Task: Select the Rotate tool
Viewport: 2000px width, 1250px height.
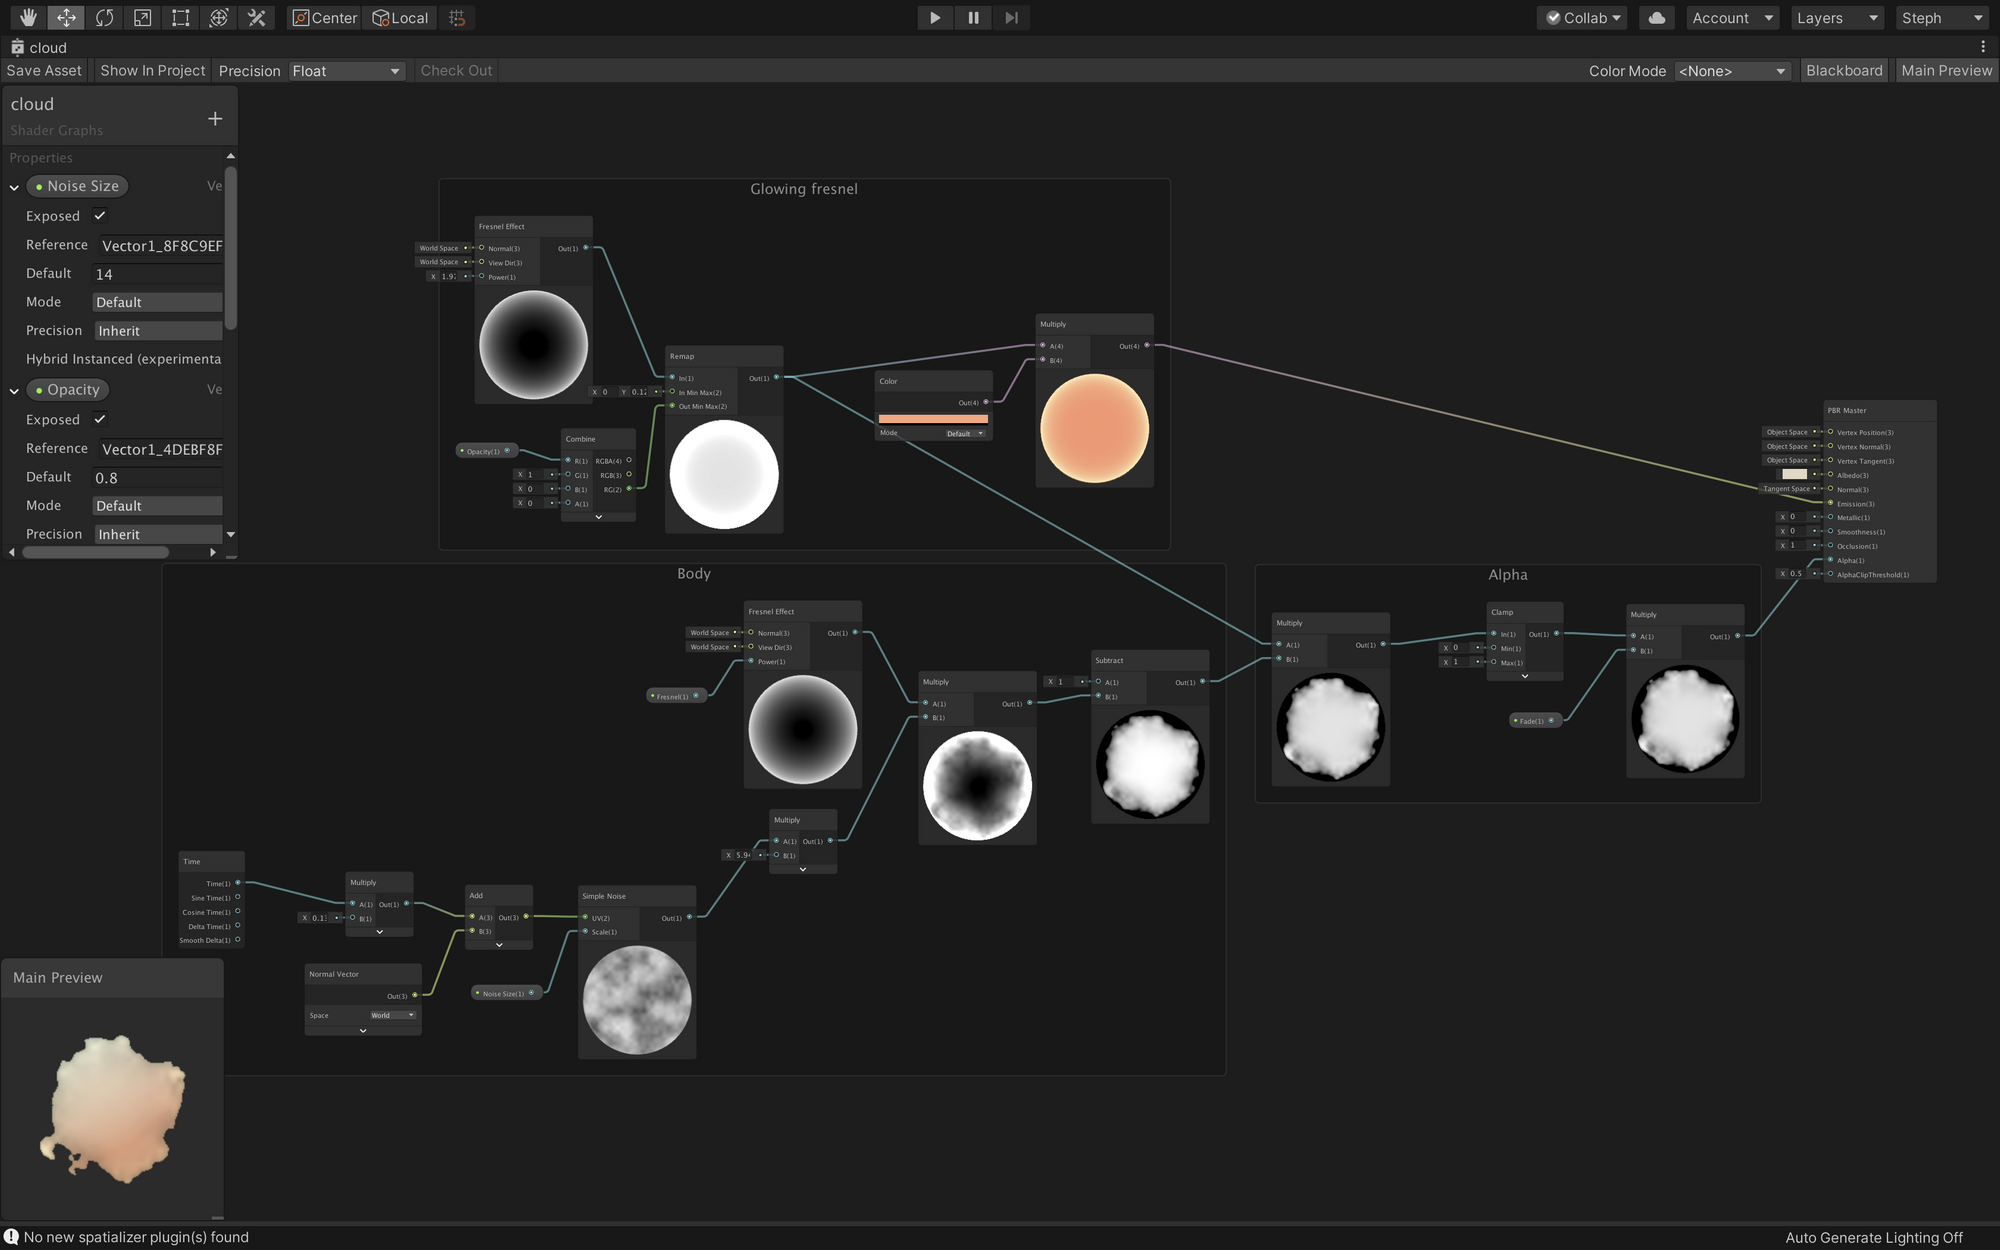Action: click(104, 18)
